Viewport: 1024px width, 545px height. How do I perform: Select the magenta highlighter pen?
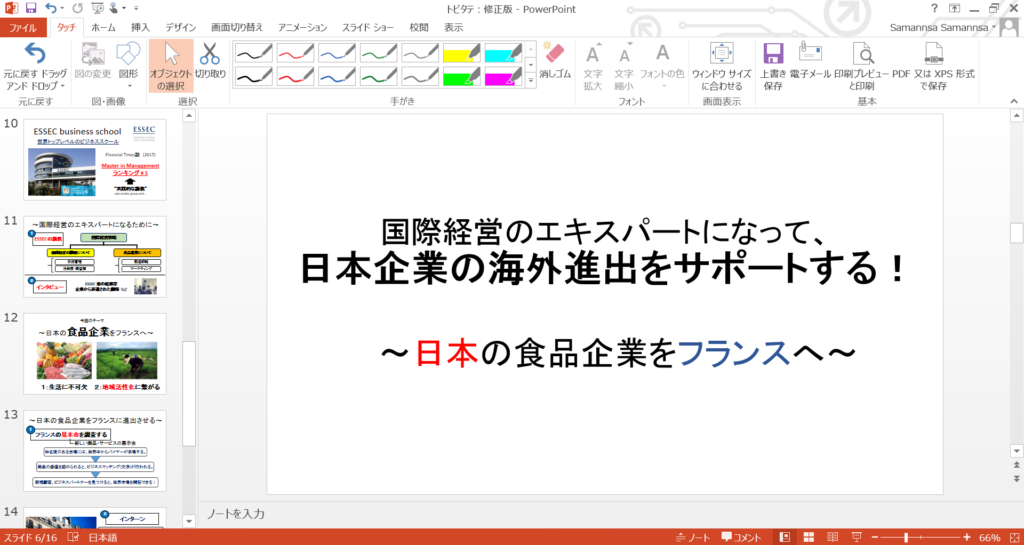[x=504, y=76]
